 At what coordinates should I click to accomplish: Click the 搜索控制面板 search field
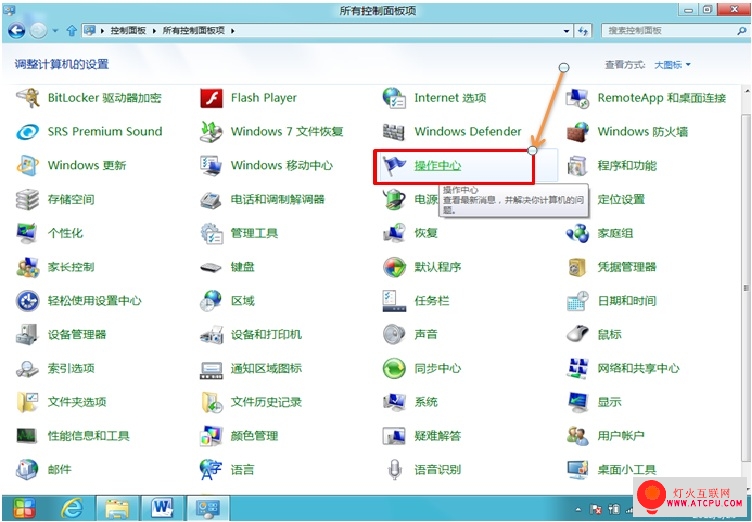coord(674,31)
